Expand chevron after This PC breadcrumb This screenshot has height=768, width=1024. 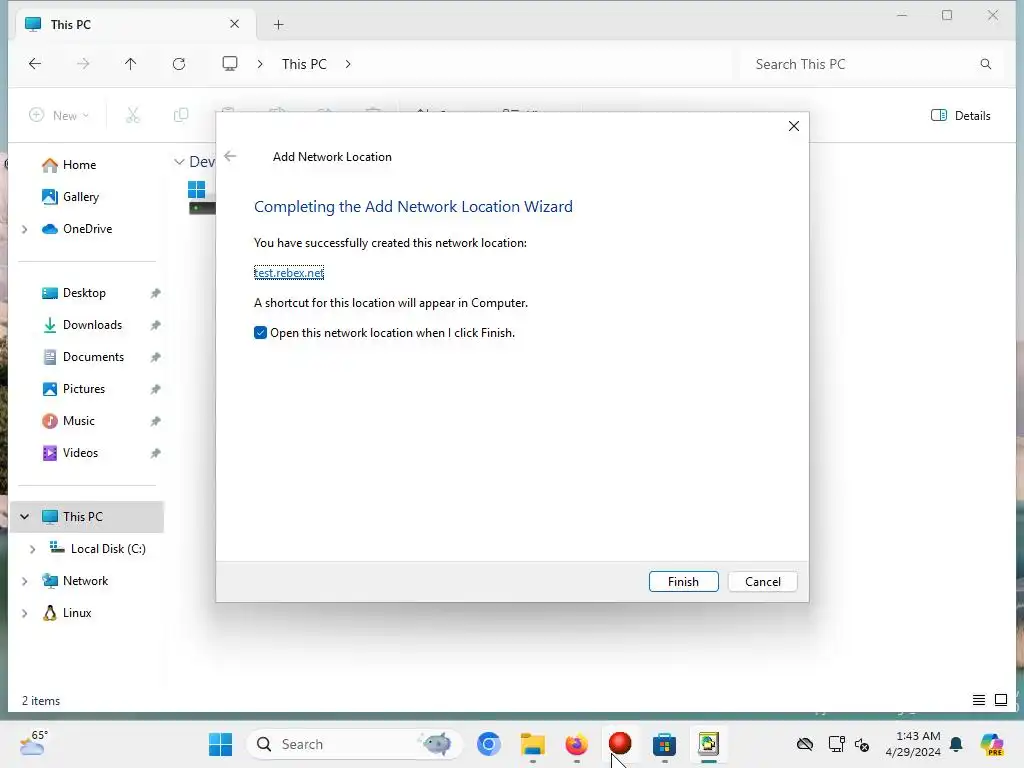pyautogui.click(x=348, y=64)
